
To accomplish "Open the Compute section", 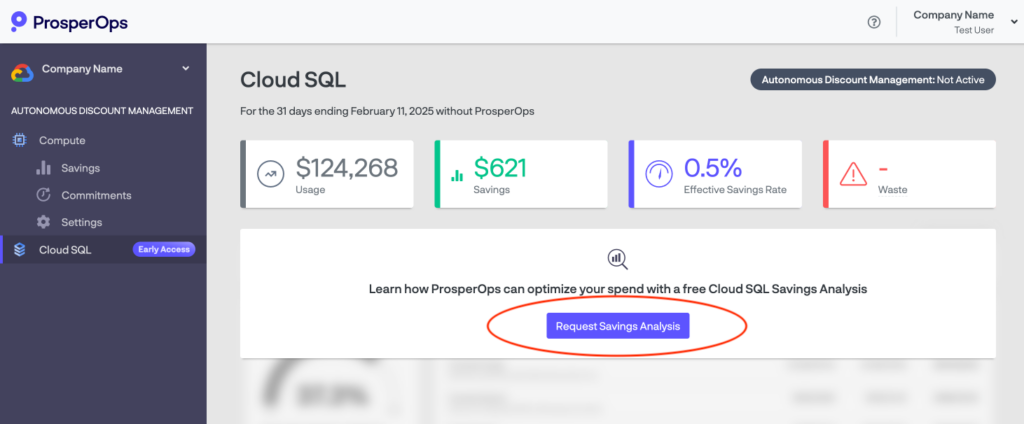I will [x=62, y=140].
